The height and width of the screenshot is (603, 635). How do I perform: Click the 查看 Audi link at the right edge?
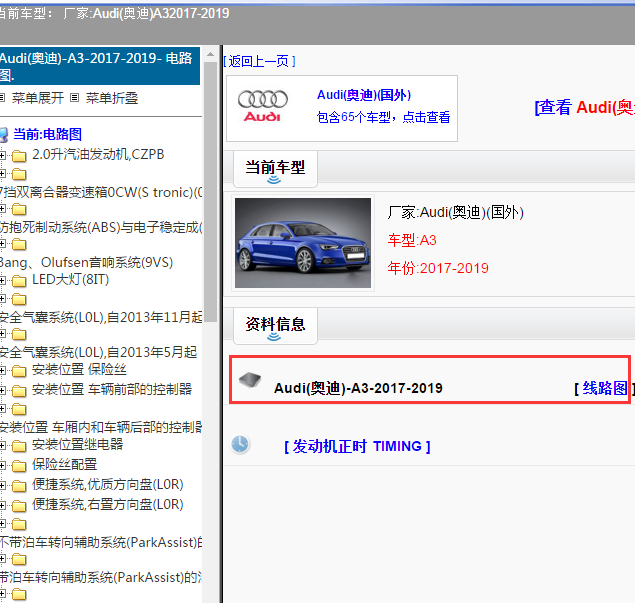[584, 107]
